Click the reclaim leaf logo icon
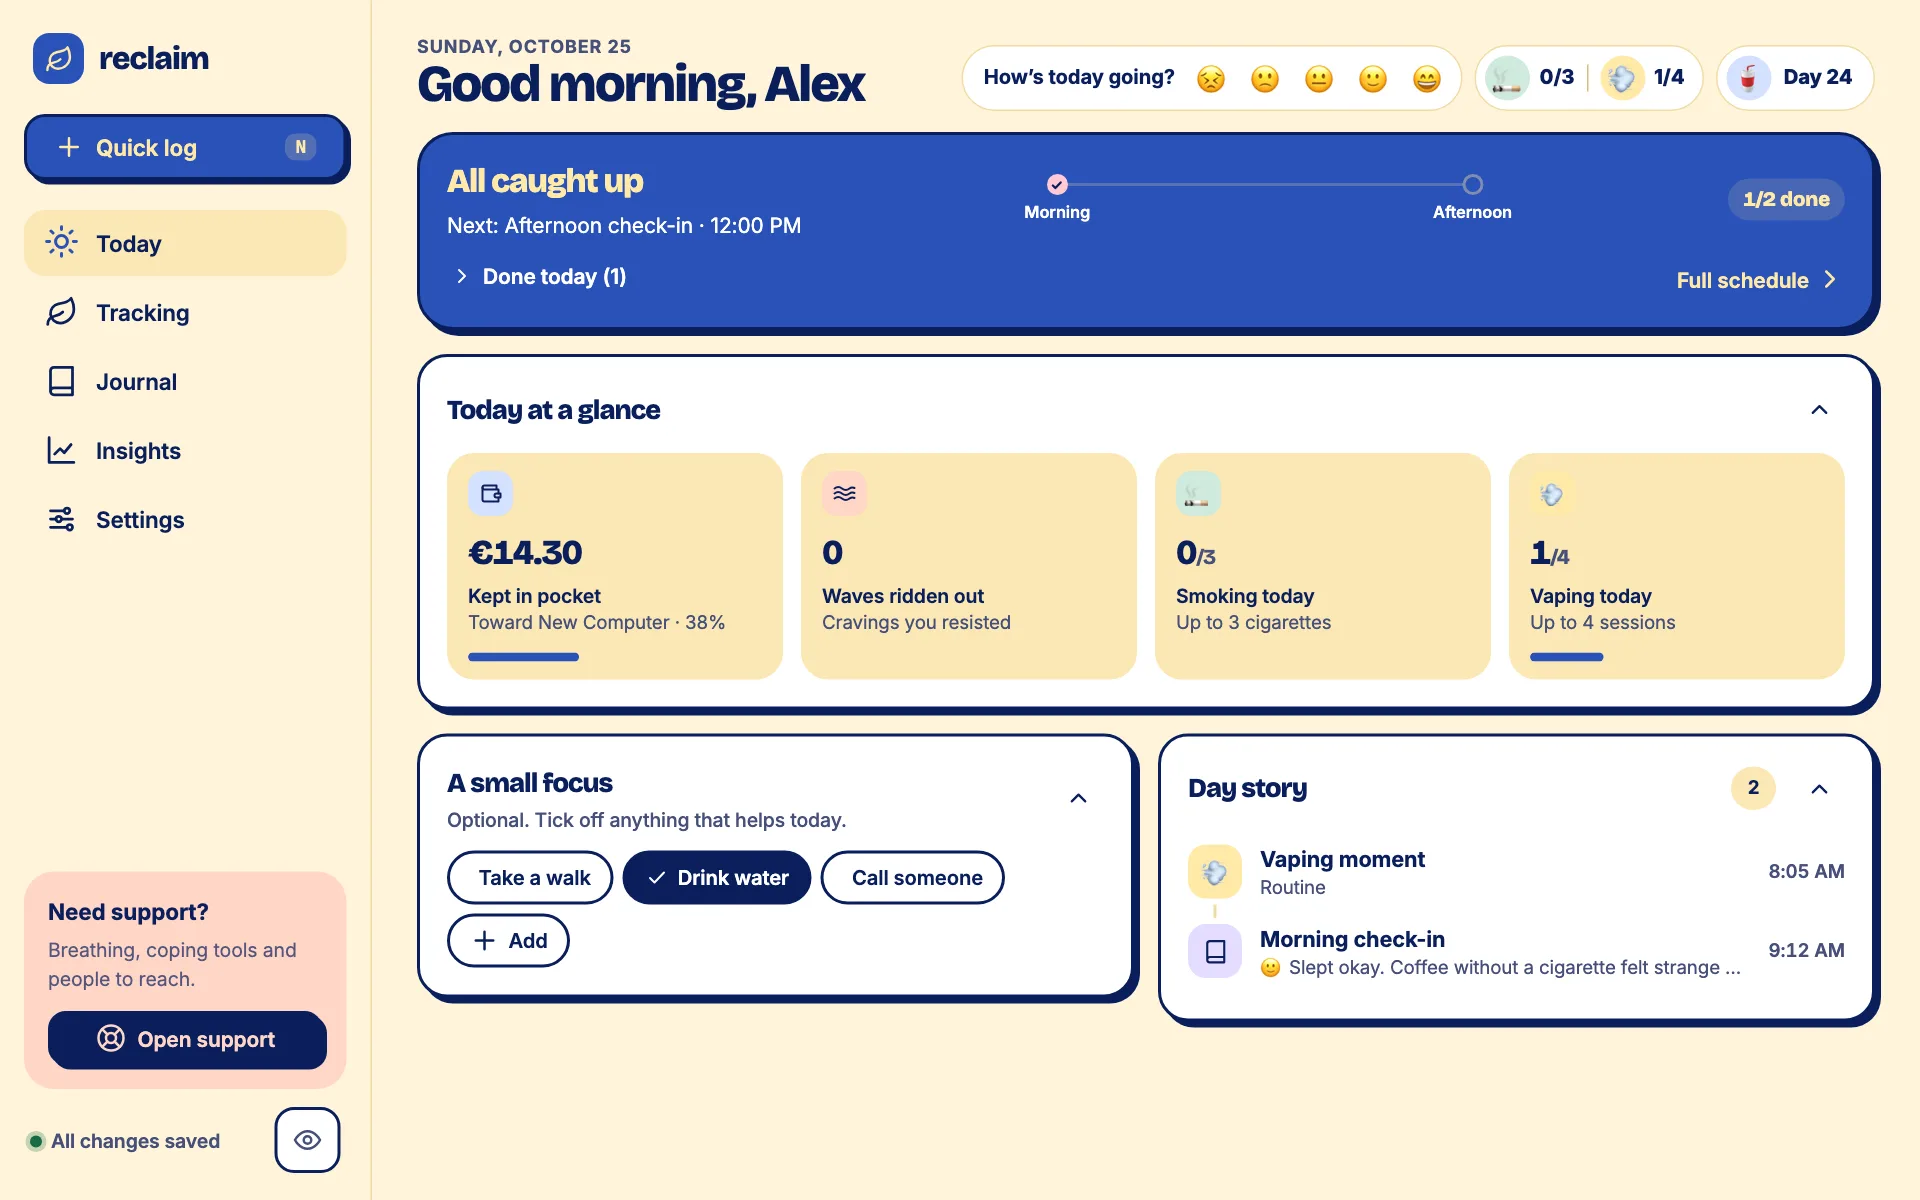This screenshot has width=1920, height=1200. point(58,58)
